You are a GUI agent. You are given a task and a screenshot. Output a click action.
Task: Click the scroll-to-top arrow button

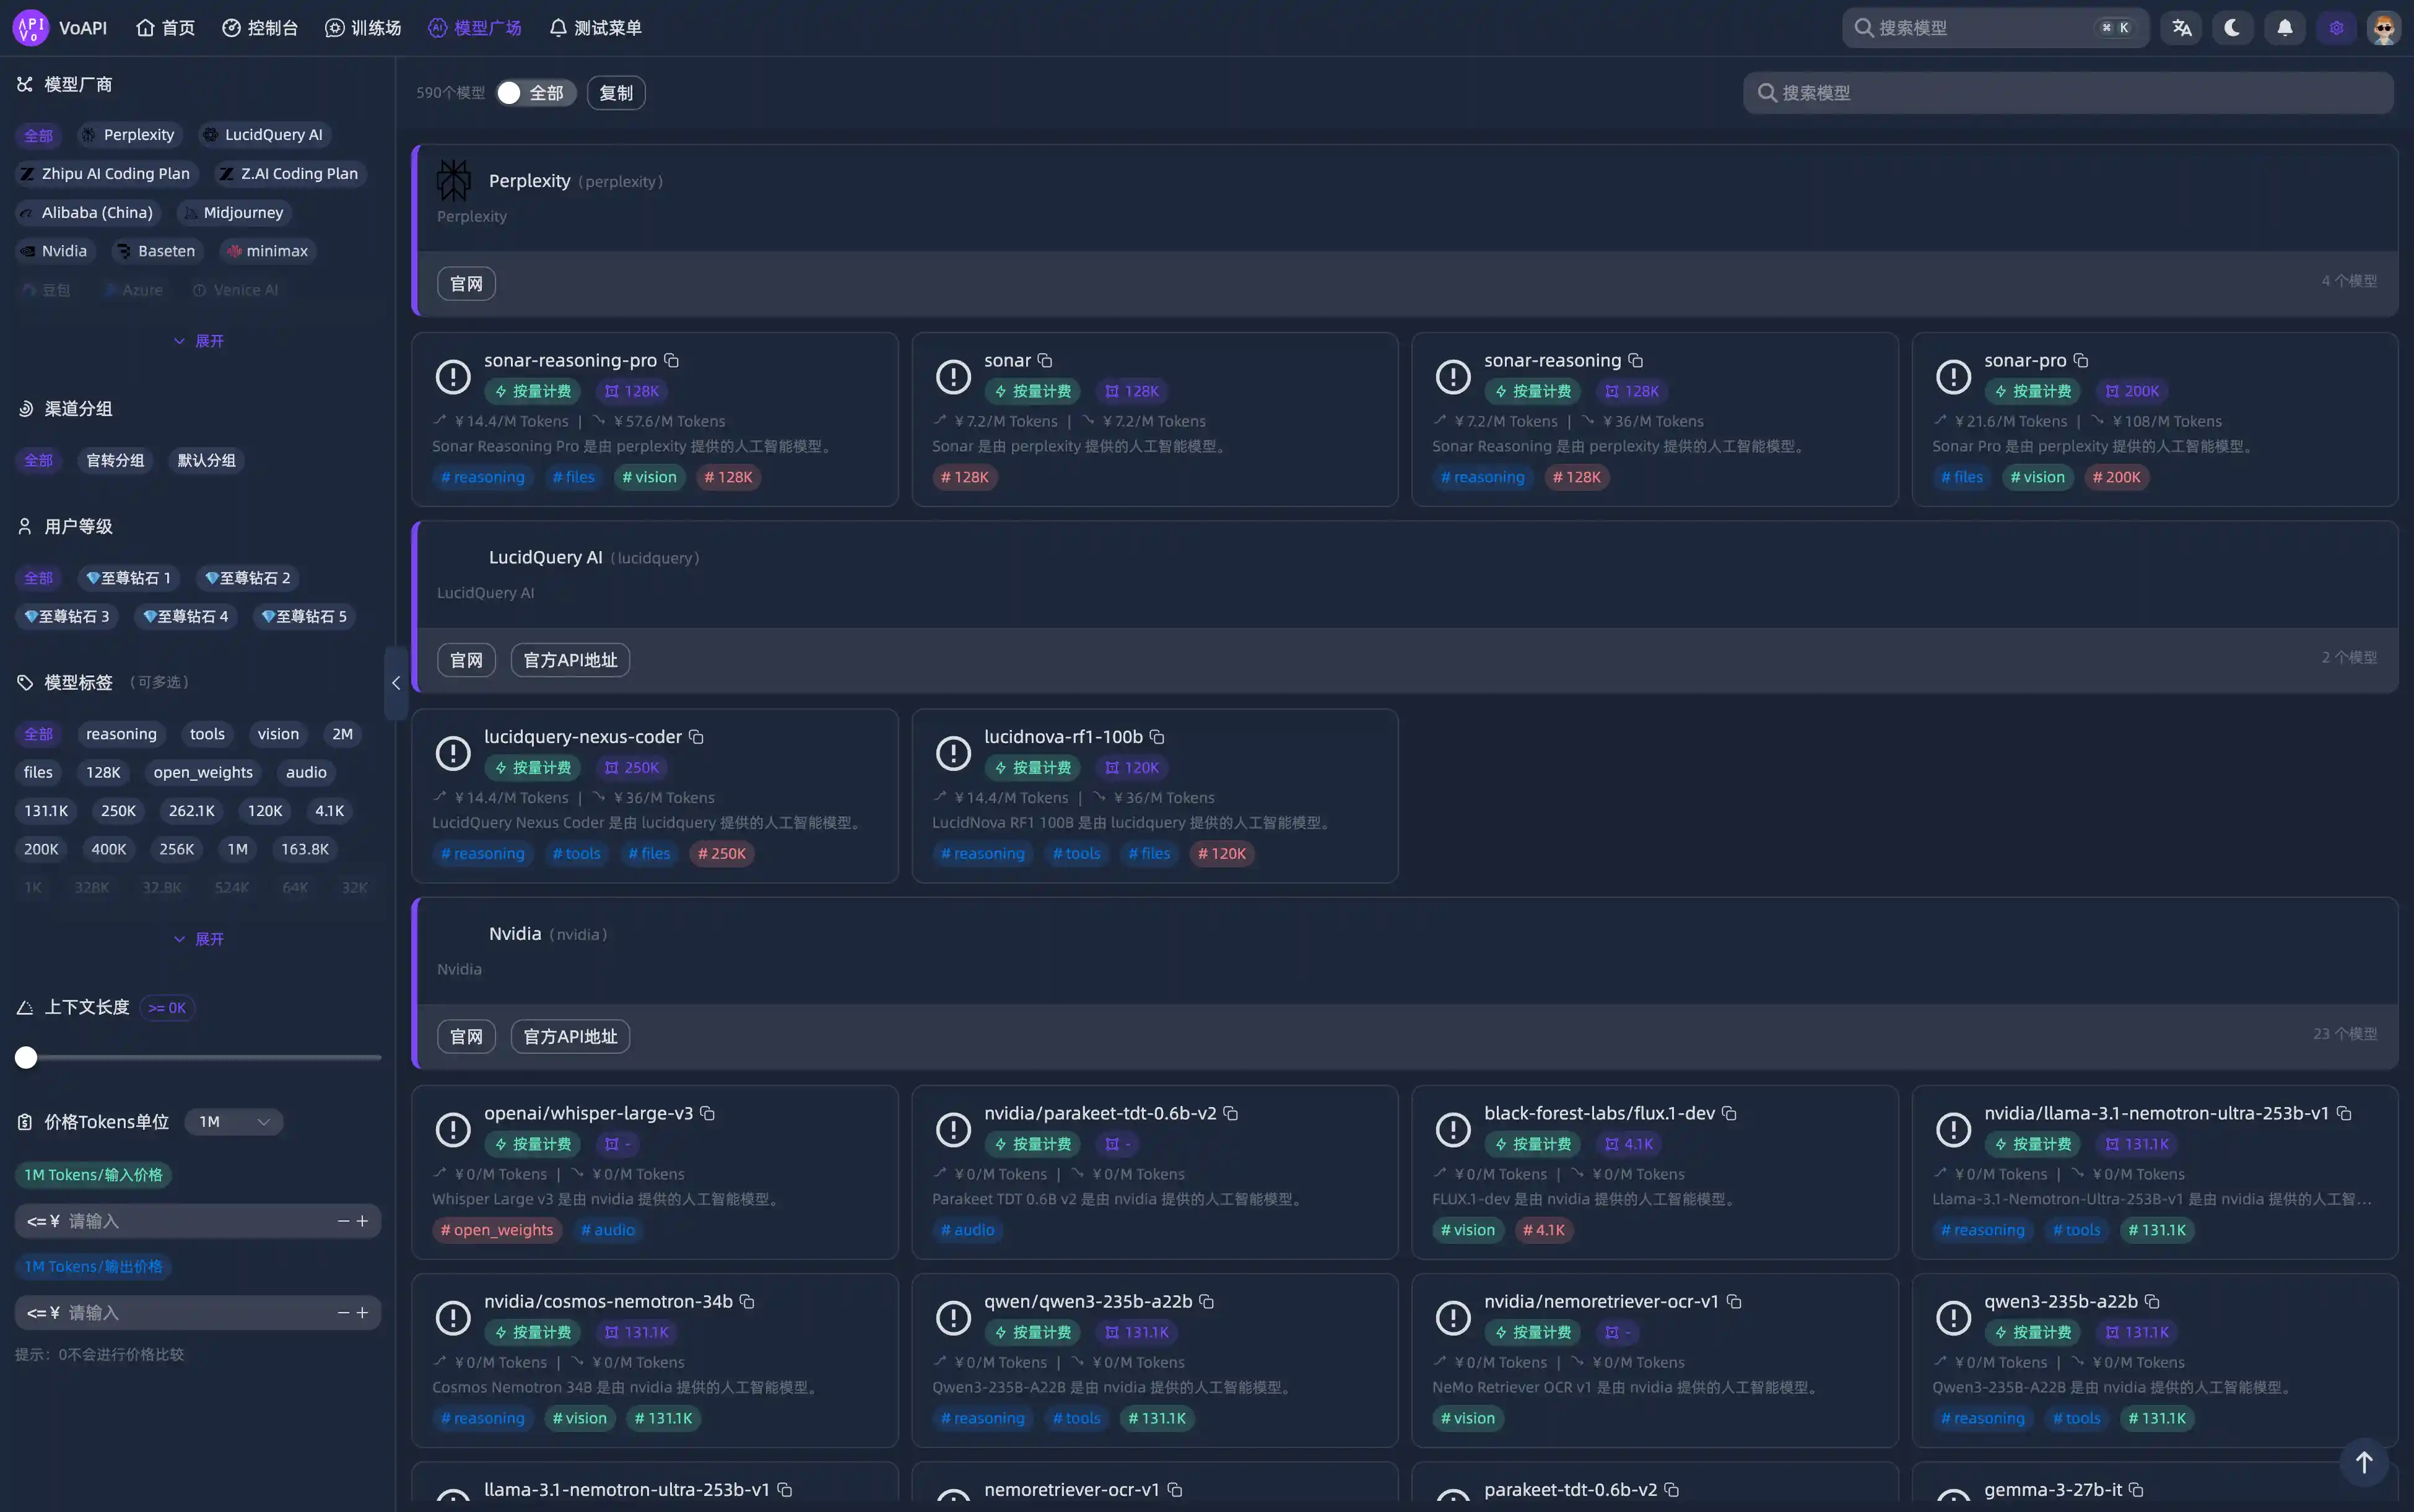coord(2364,1462)
